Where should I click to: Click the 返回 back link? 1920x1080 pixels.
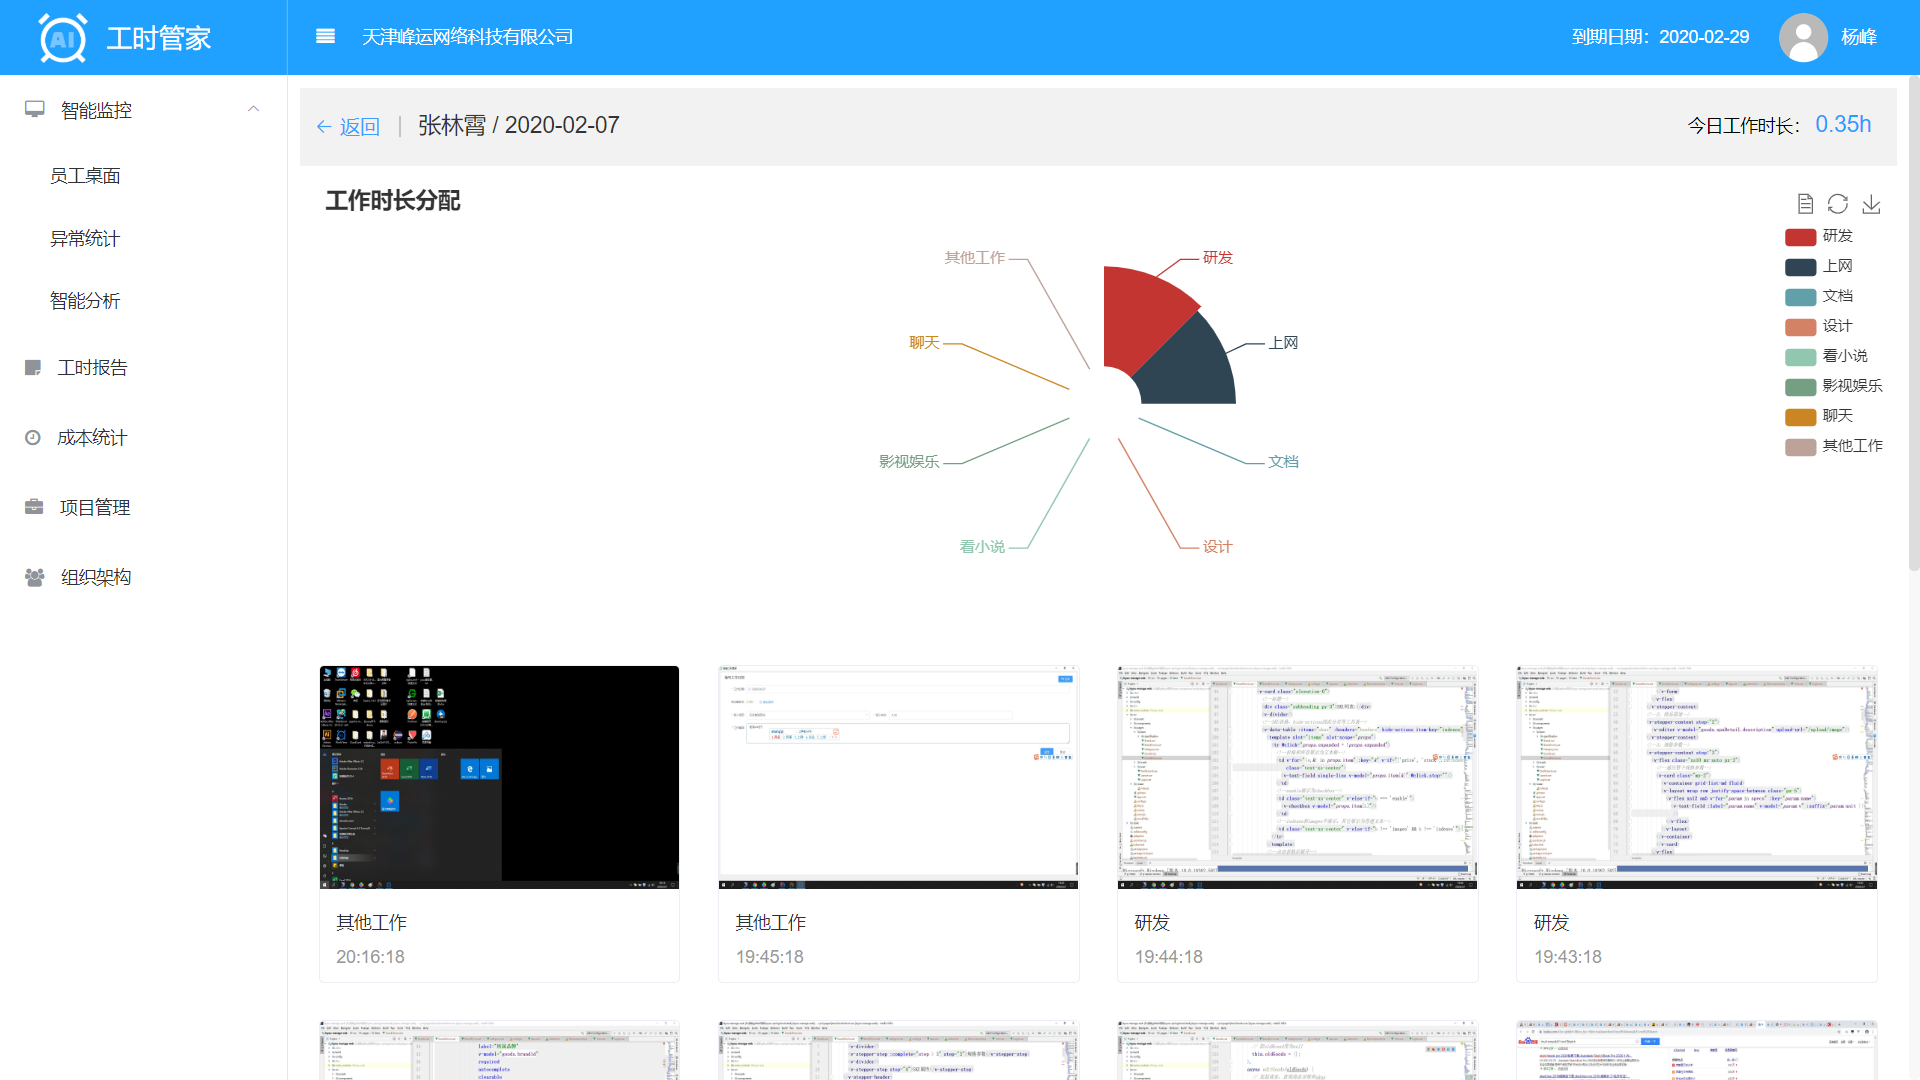(x=349, y=126)
